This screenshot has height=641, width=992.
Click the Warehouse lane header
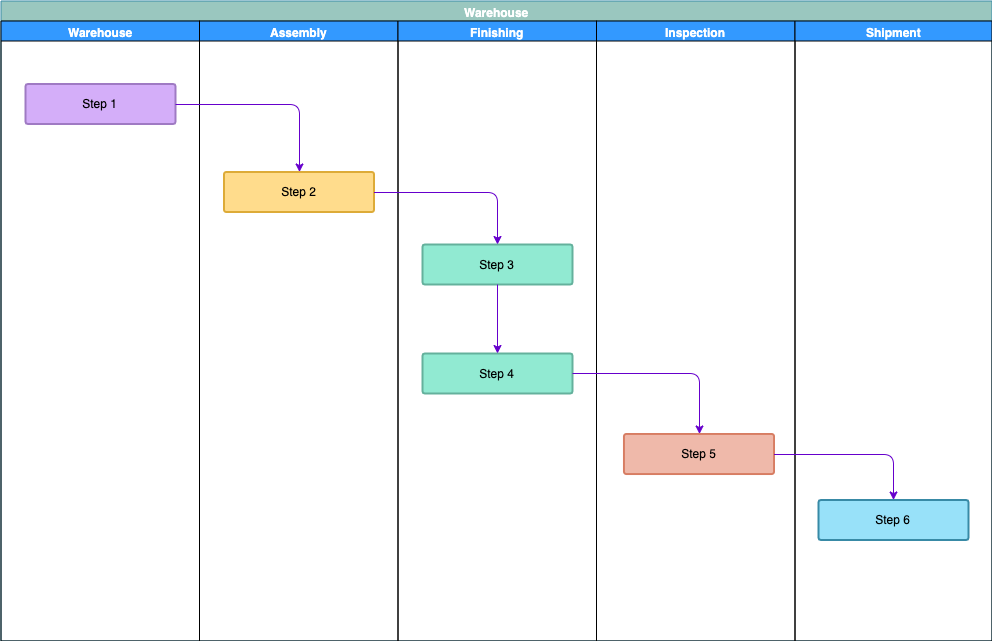click(100, 32)
